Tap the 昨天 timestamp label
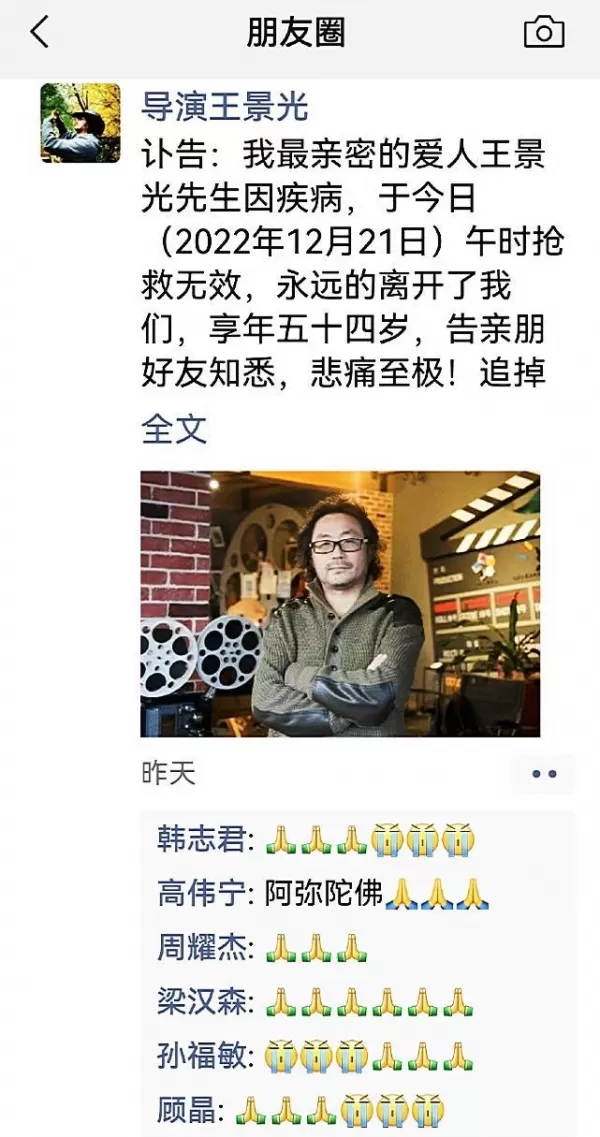600x1137 pixels. (x=168, y=774)
